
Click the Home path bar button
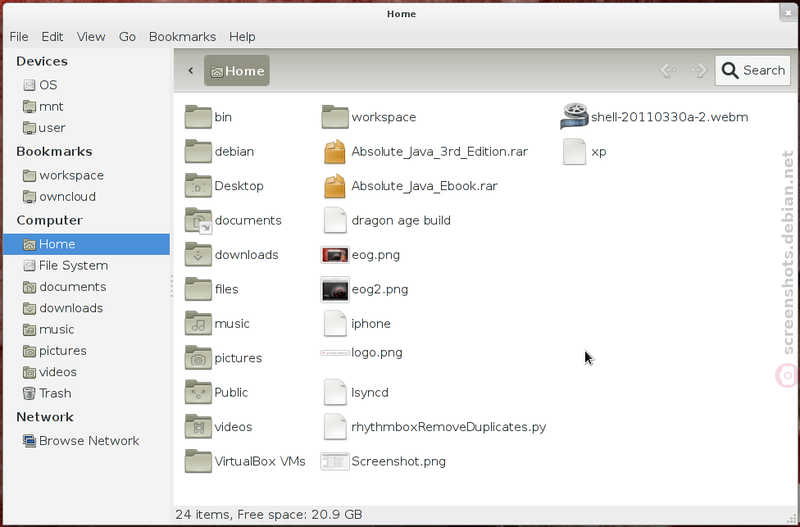point(237,70)
